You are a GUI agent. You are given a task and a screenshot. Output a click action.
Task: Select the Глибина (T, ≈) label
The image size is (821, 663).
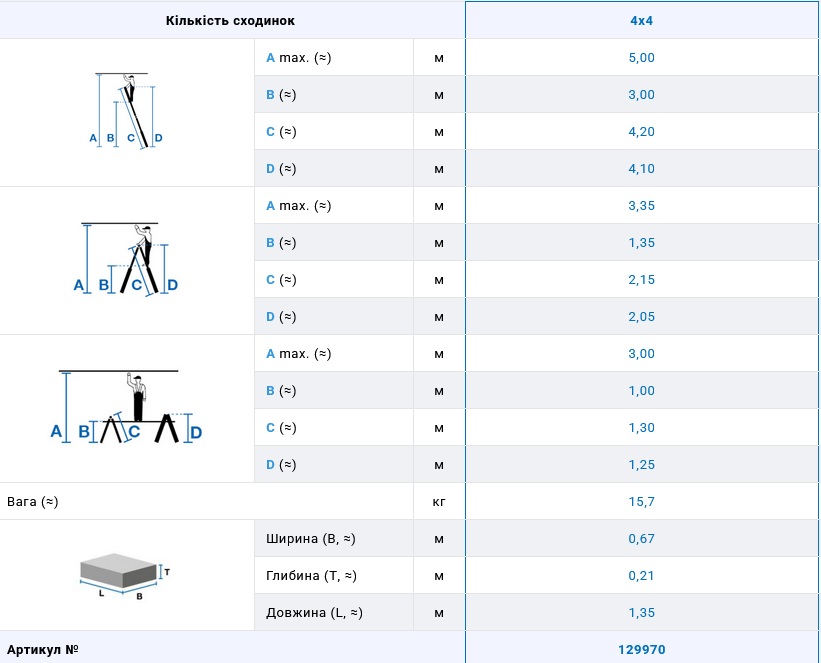[312, 575]
